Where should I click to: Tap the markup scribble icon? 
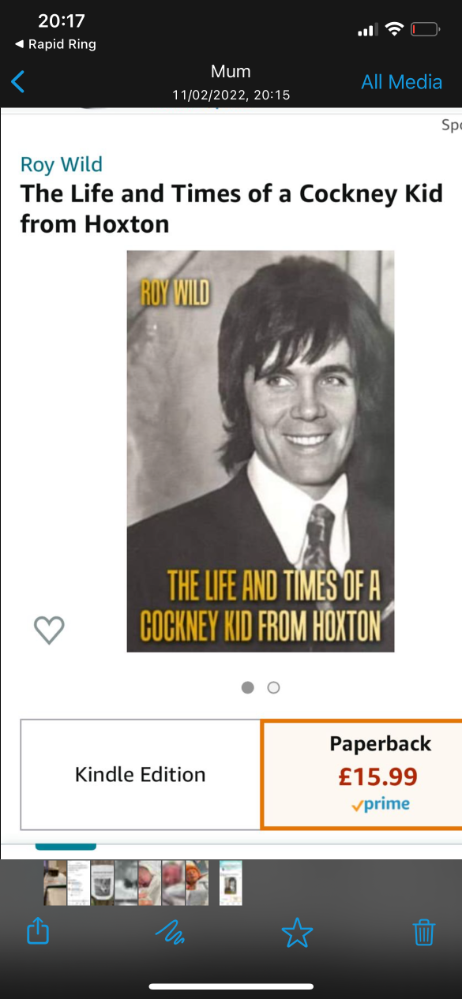point(170,934)
